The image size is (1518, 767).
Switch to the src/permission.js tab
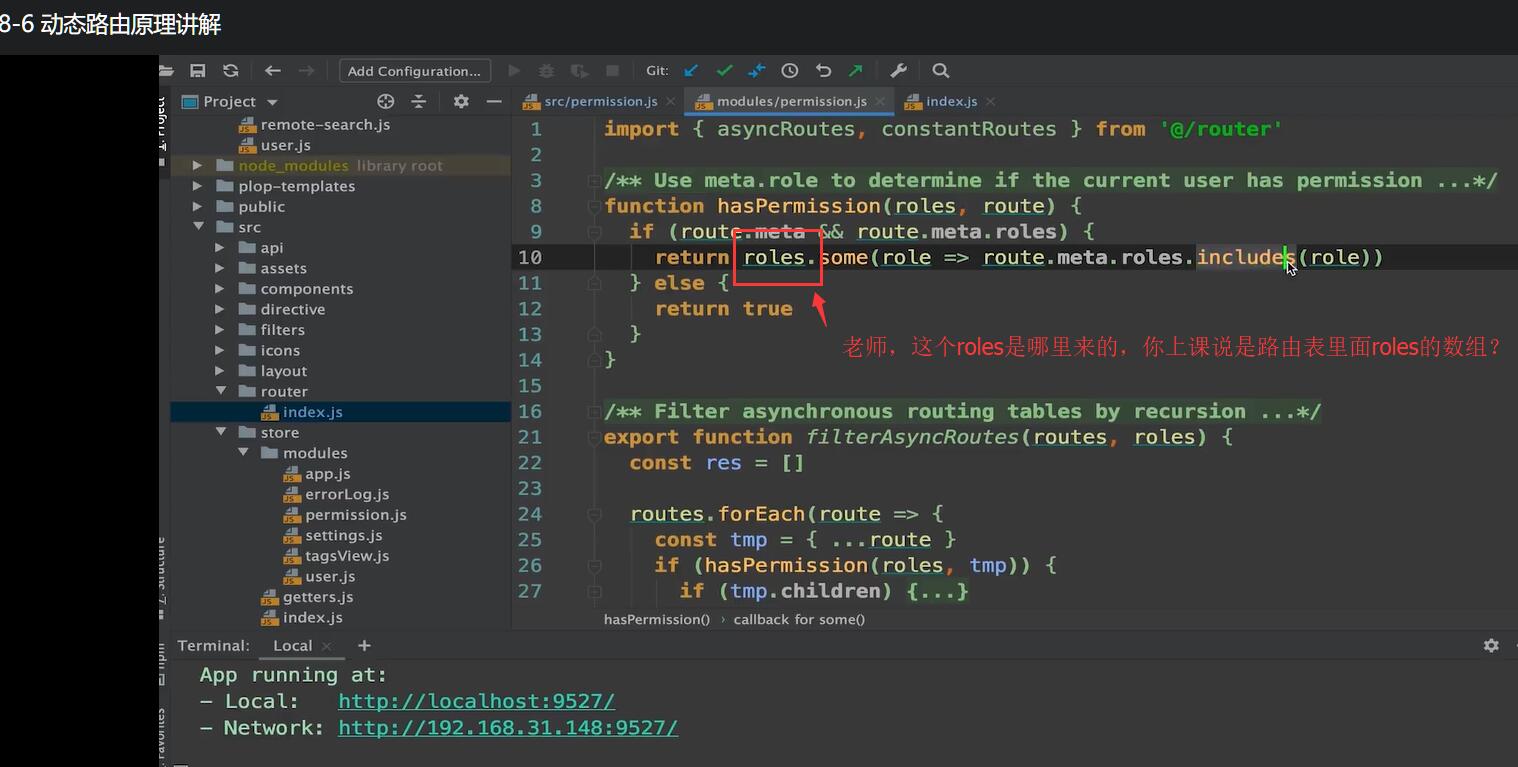tap(600, 102)
